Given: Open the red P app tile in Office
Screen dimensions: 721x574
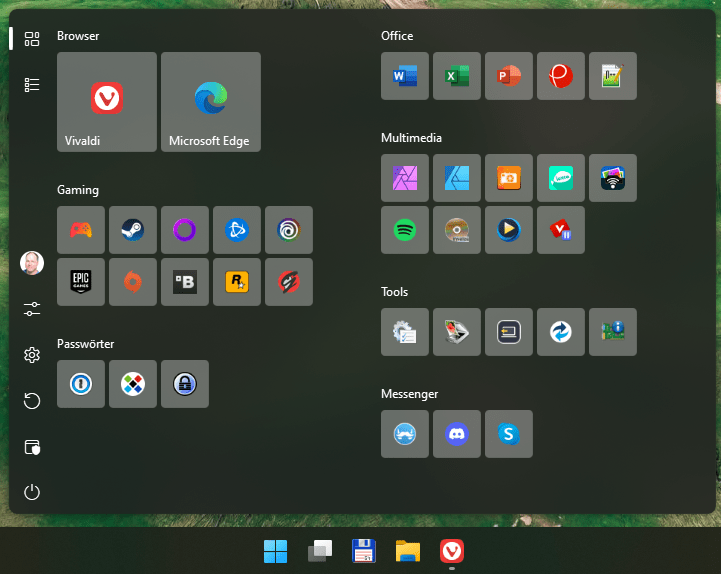Looking at the screenshot, I should [561, 76].
